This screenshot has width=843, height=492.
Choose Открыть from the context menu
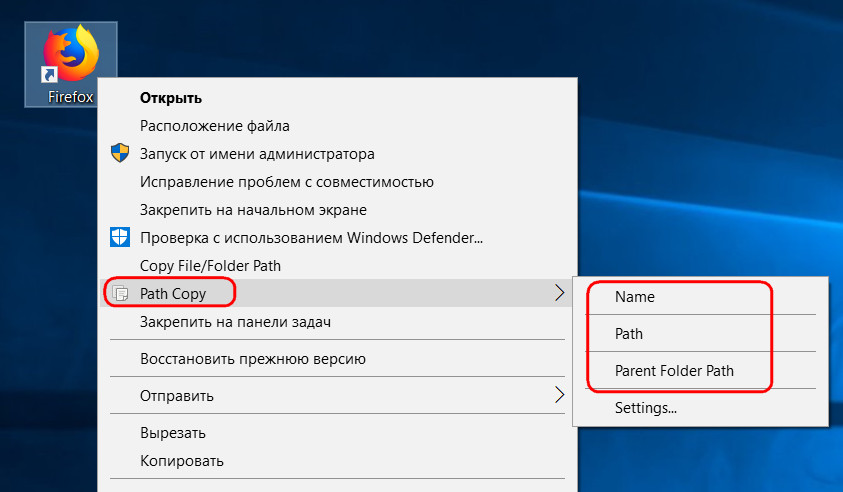[x=170, y=98]
